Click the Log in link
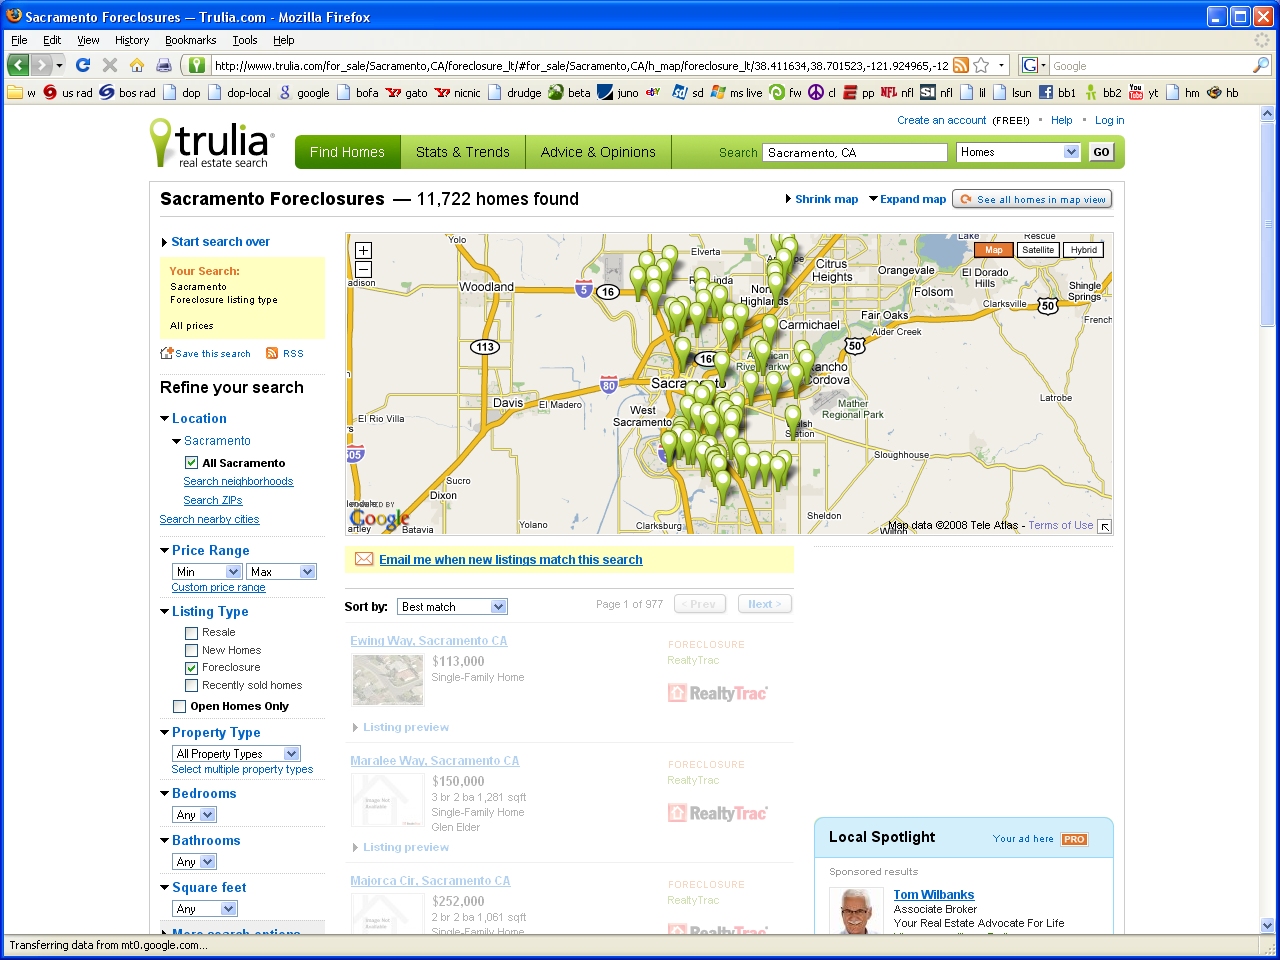The height and width of the screenshot is (960, 1280). (x=1109, y=120)
